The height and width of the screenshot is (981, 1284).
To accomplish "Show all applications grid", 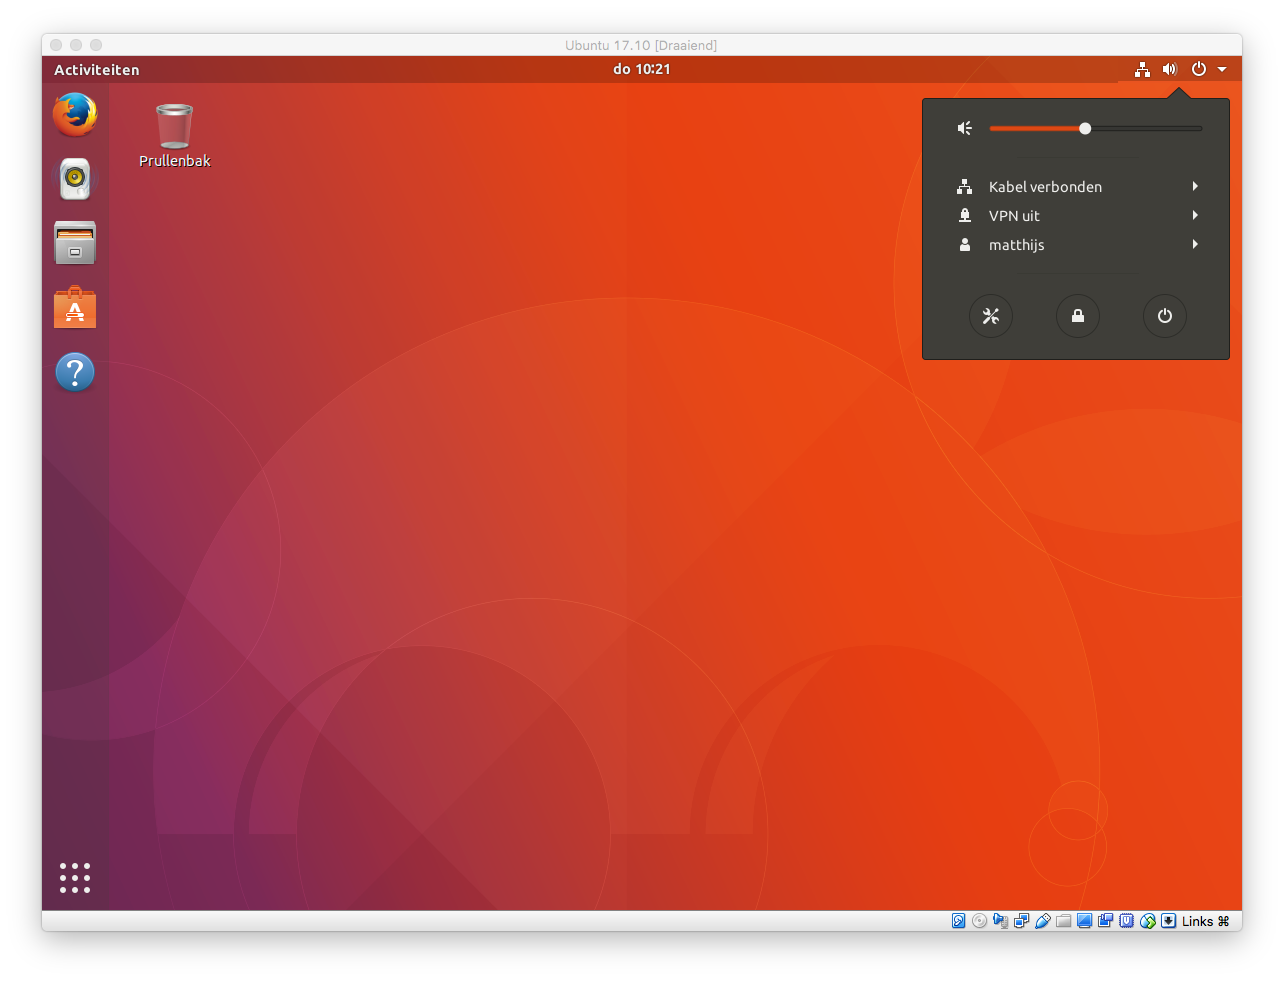I will [75, 878].
